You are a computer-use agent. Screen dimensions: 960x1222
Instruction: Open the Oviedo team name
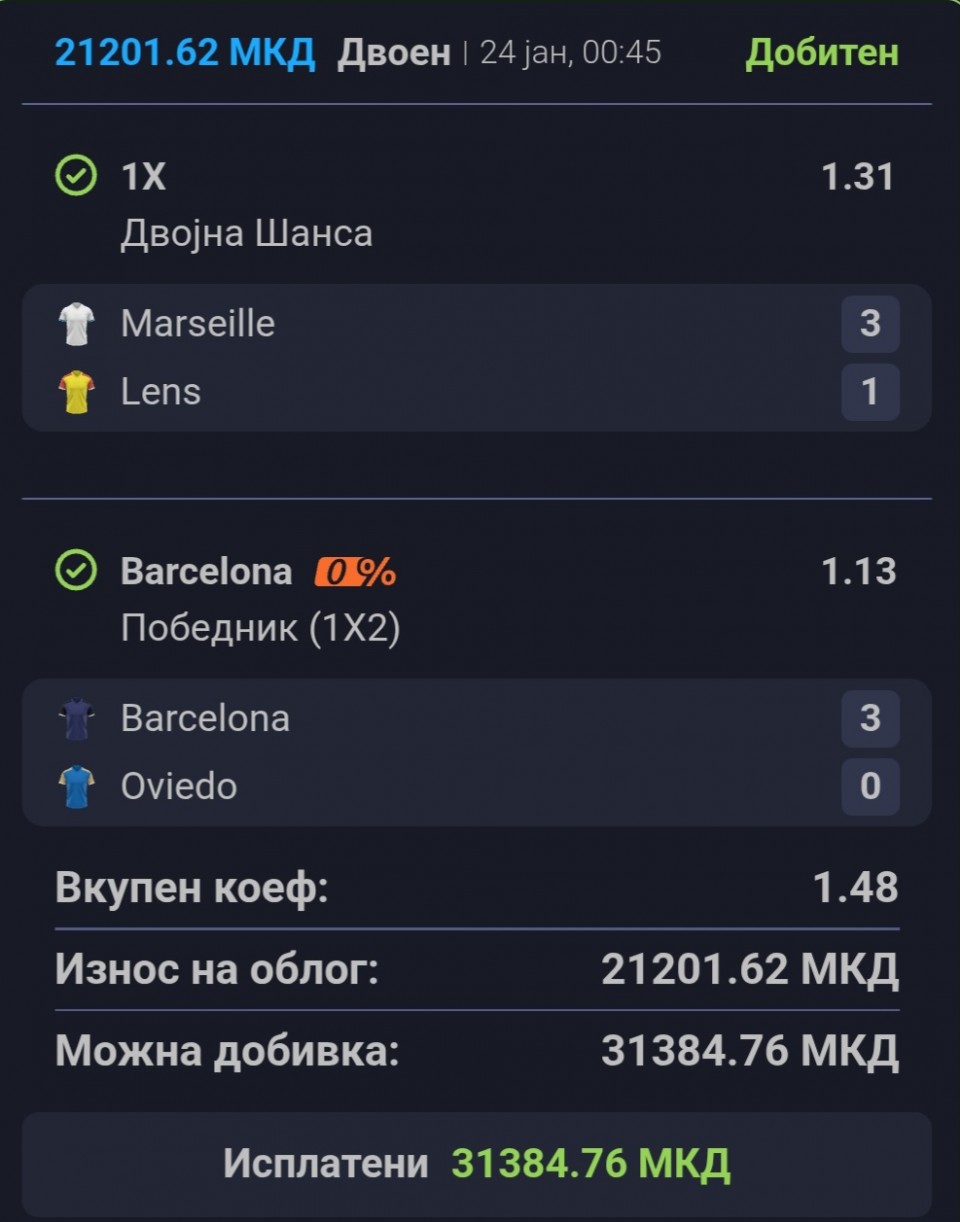click(179, 787)
